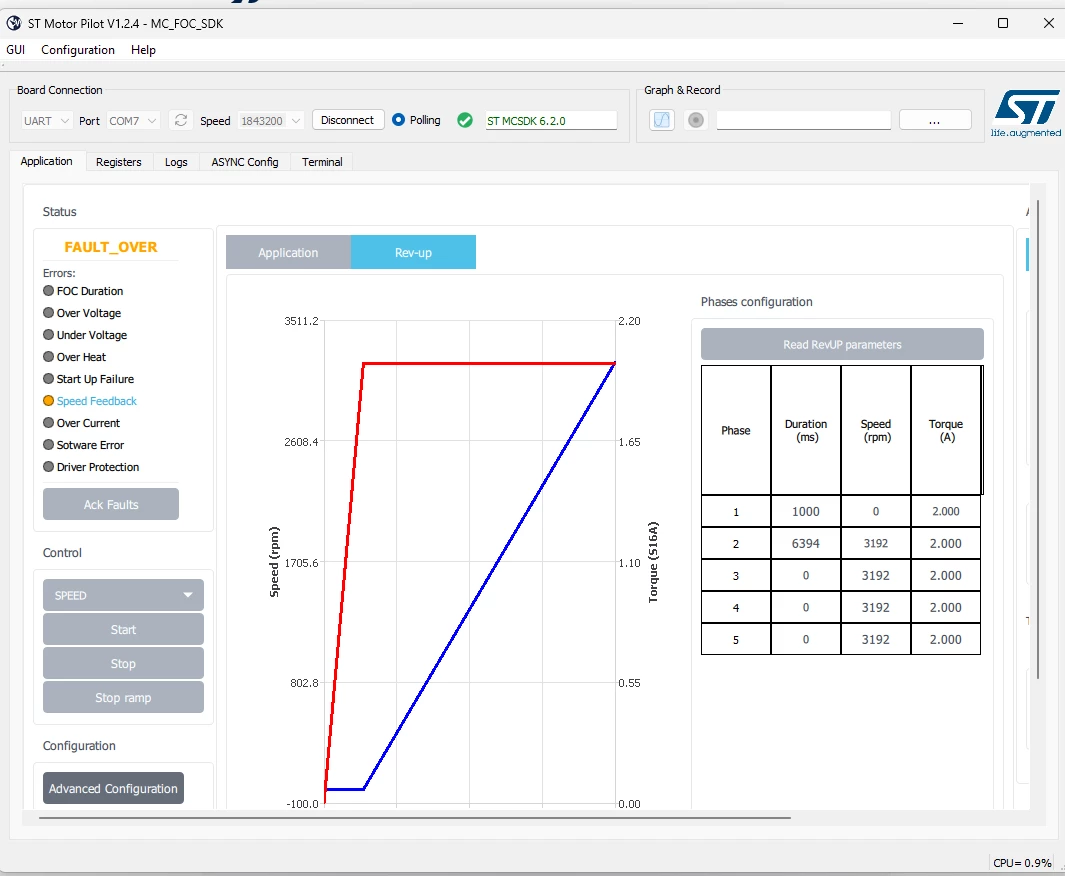This screenshot has width=1065, height=876.
Task: Open the Help menu
Action: coord(143,50)
